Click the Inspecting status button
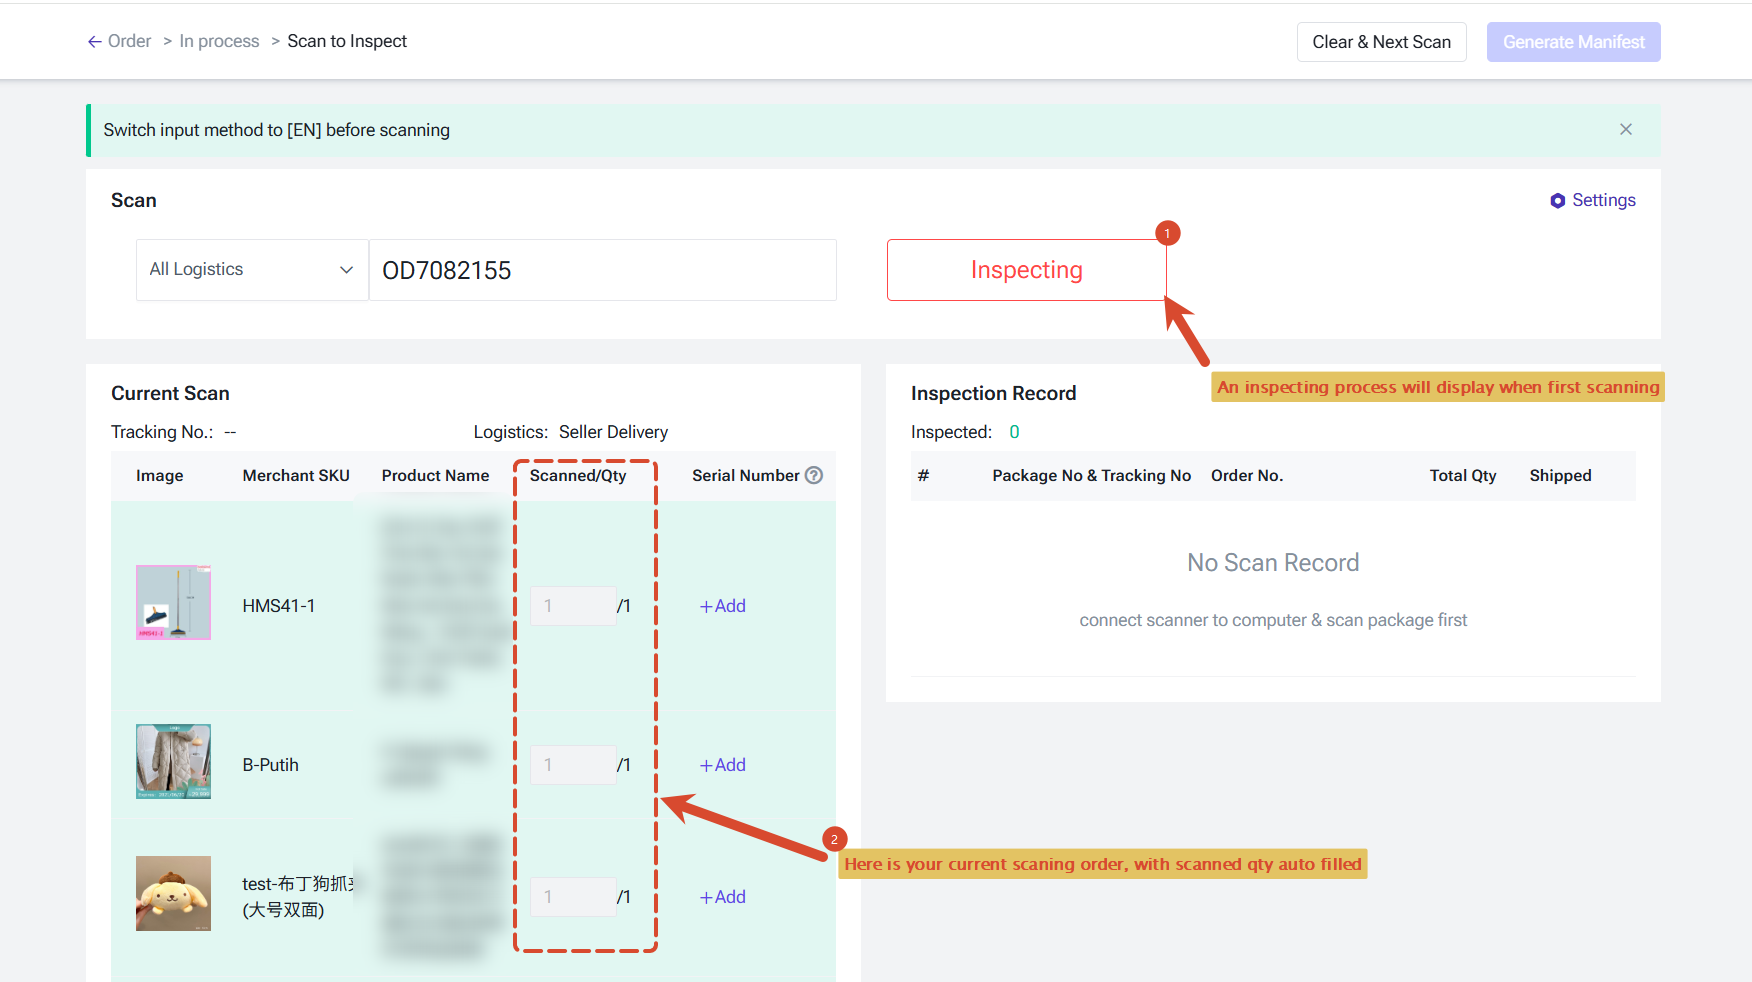This screenshot has height=982, width=1752. 1026,270
